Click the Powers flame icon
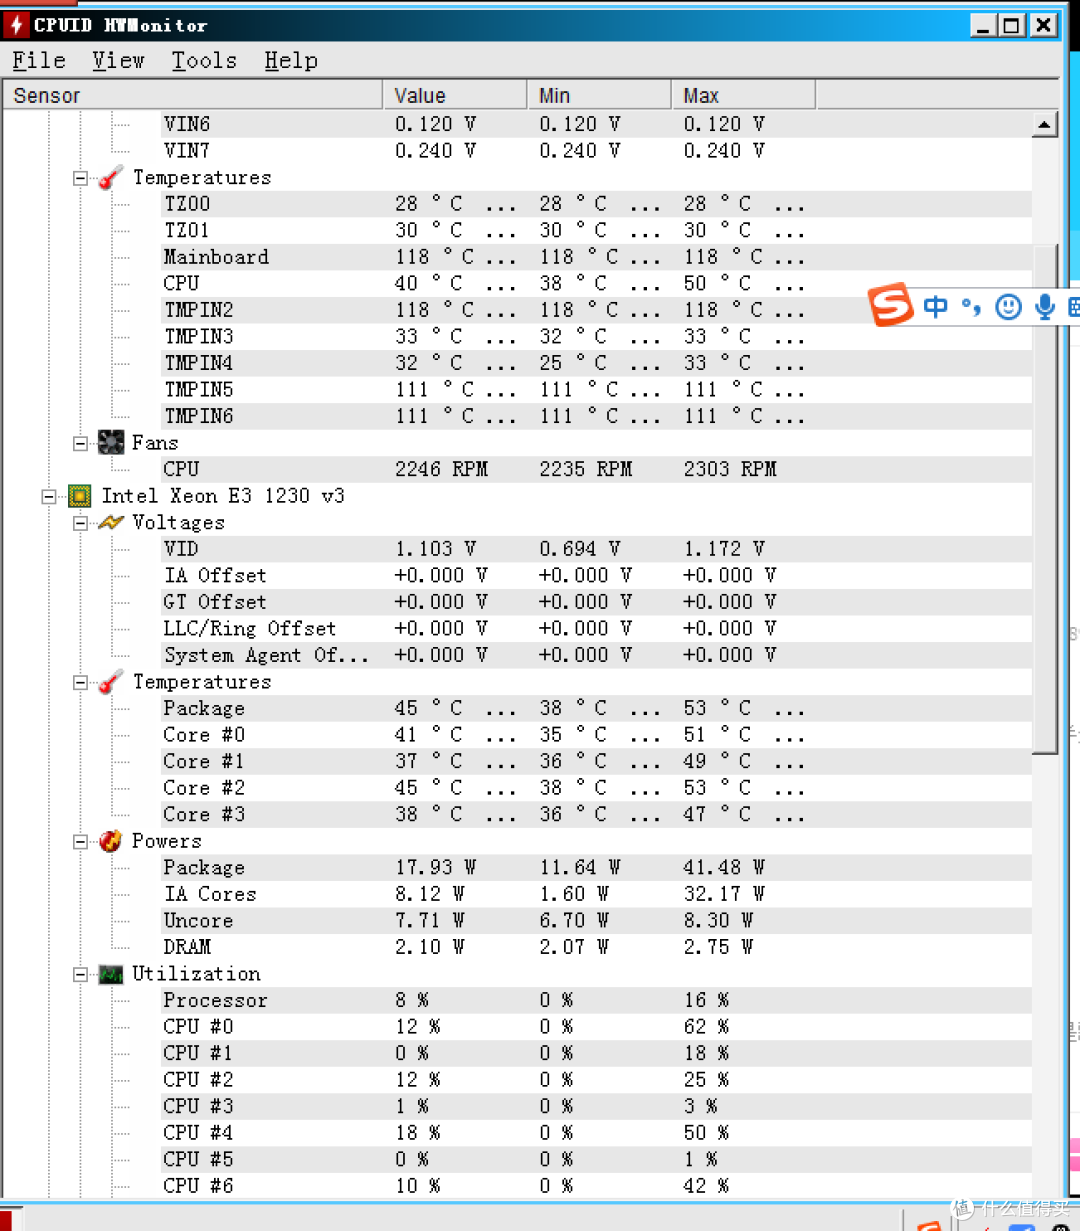The image size is (1080, 1231). [x=111, y=840]
